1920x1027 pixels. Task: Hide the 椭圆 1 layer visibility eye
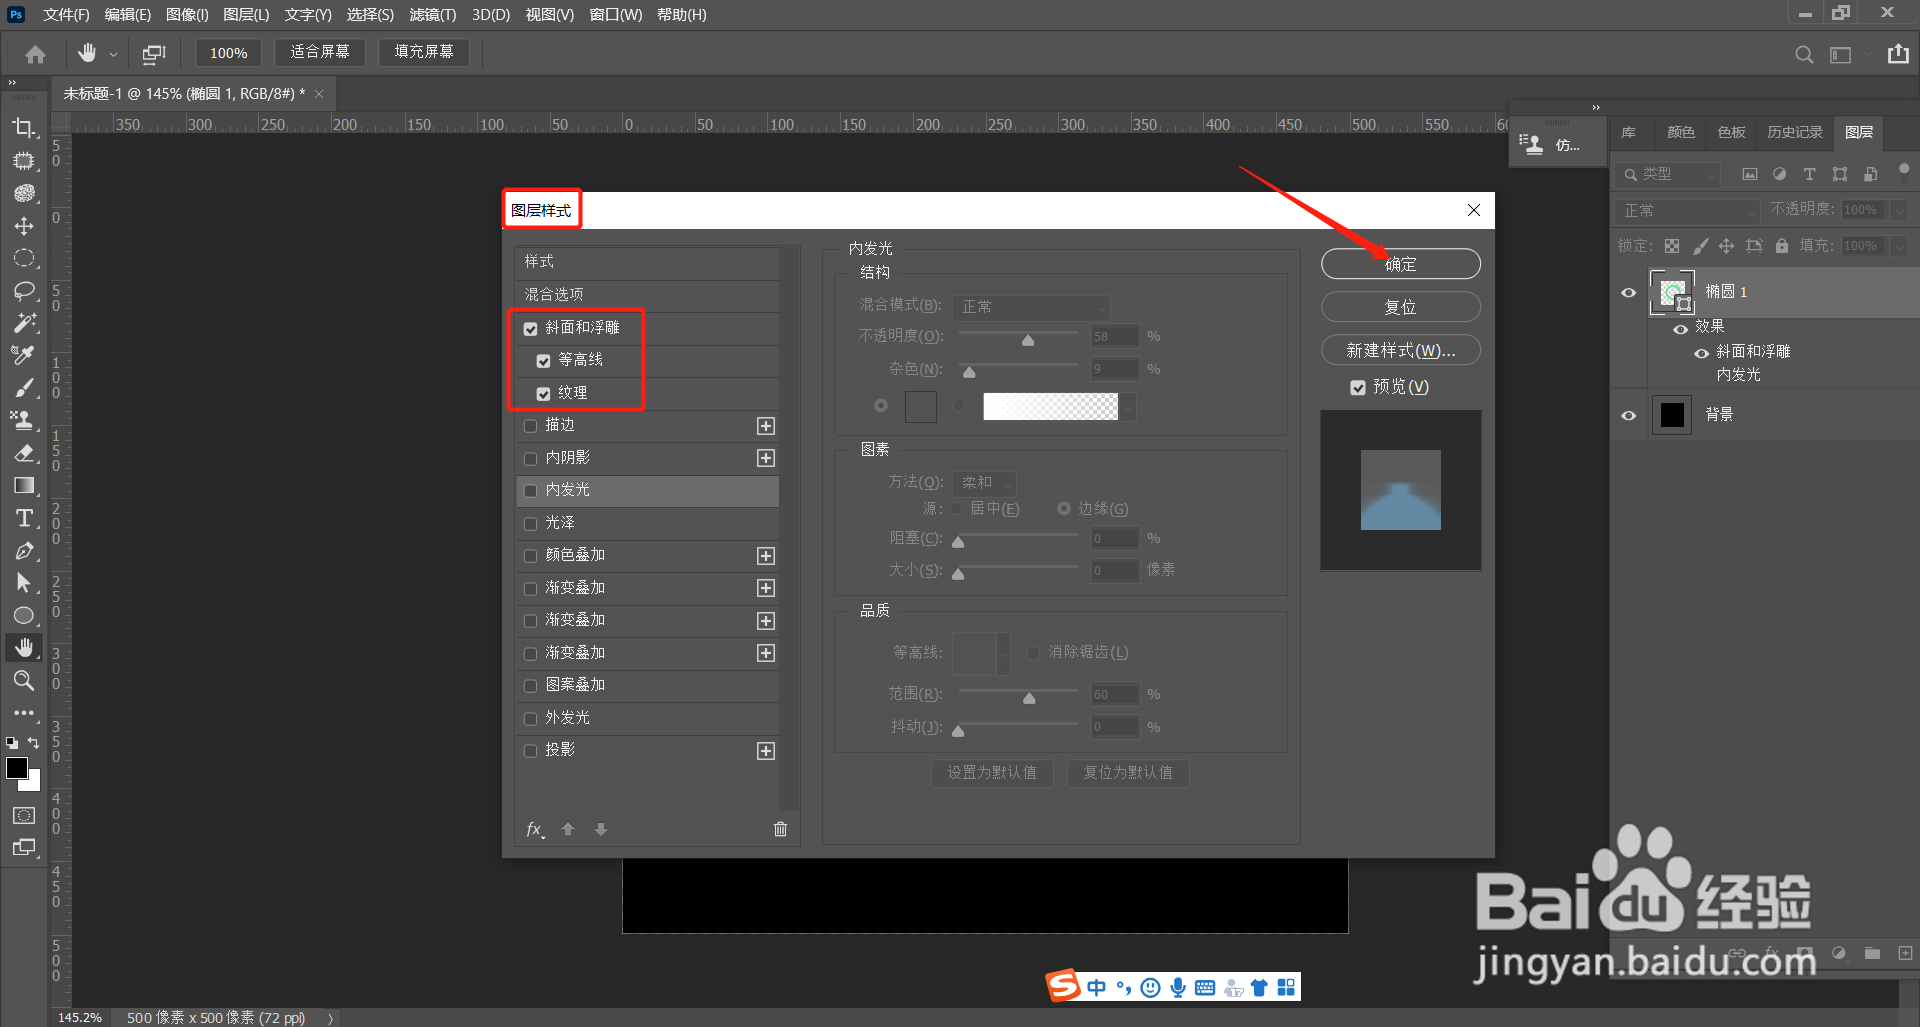[1628, 292]
